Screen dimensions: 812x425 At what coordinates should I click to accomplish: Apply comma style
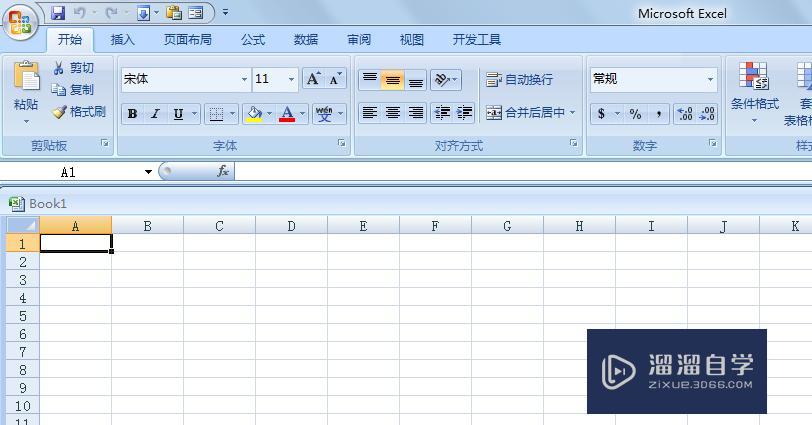pyautogui.click(x=658, y=113)
